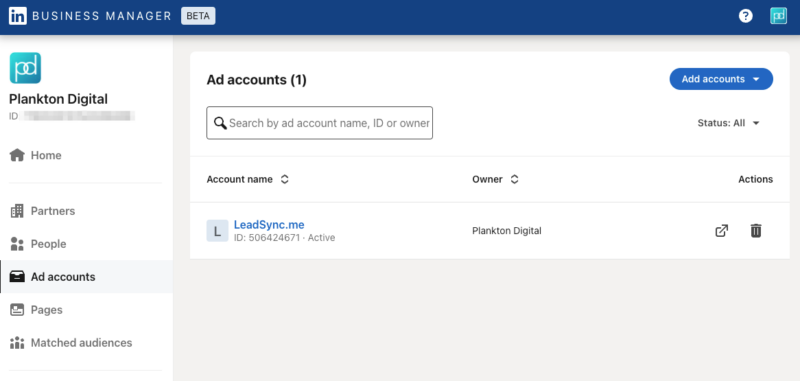Delete LeadSync.me account with trash icon

[x=756, y=231]
